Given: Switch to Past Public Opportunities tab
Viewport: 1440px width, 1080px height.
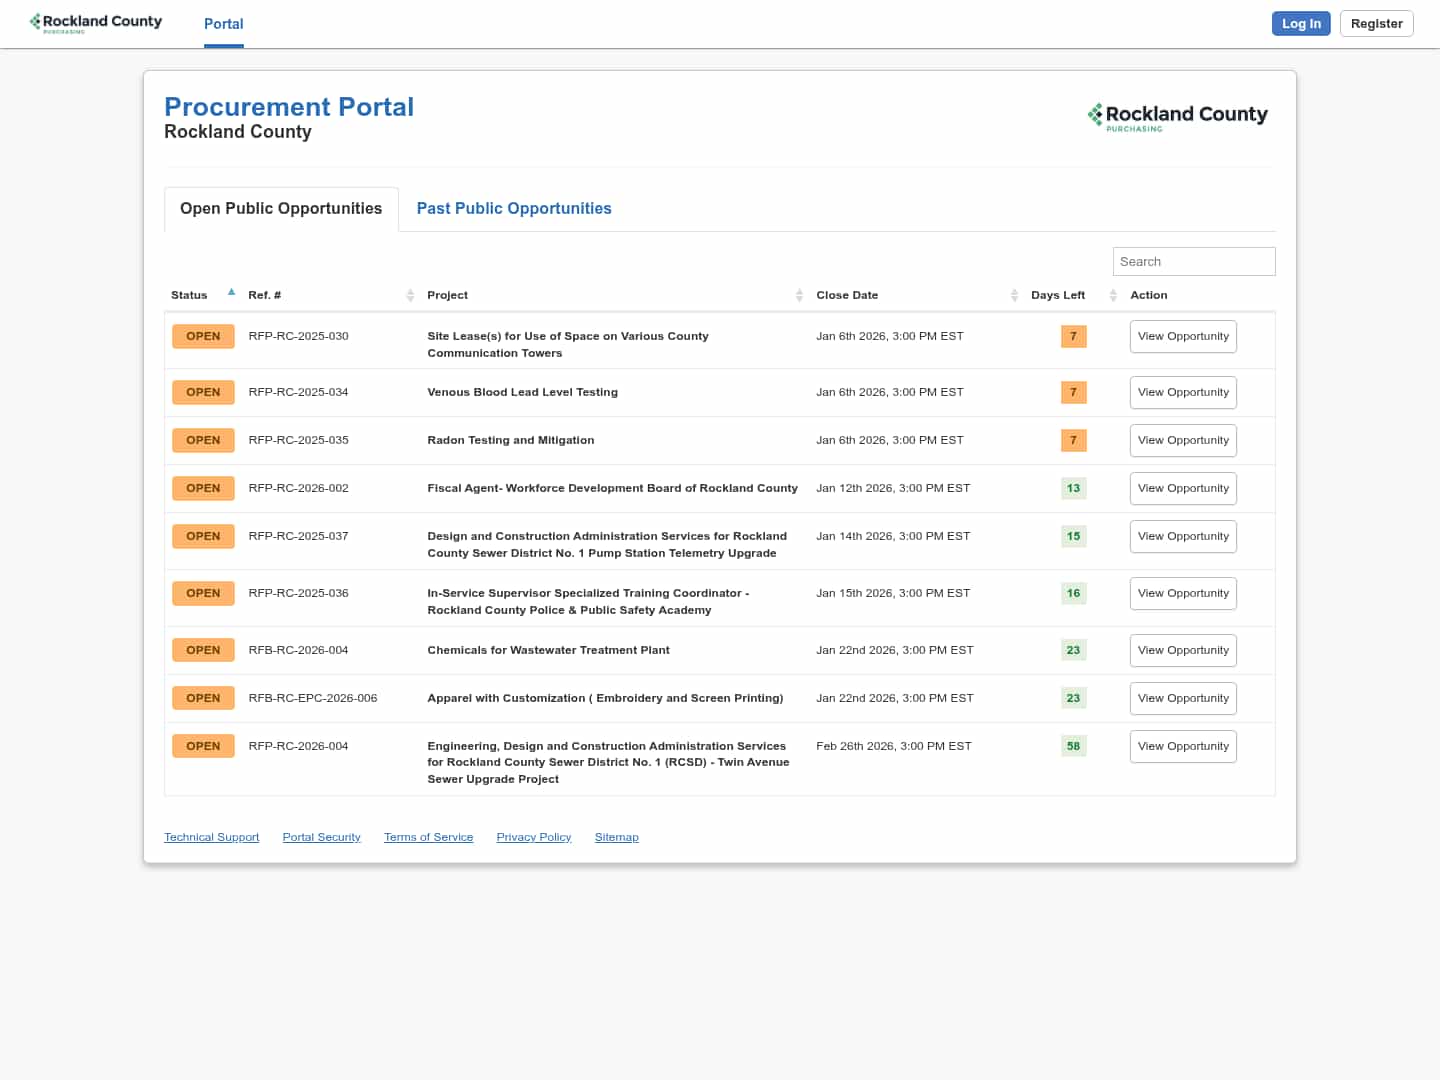Looking at the screenshot, I should pyautogui.click(x=514, y=209).
